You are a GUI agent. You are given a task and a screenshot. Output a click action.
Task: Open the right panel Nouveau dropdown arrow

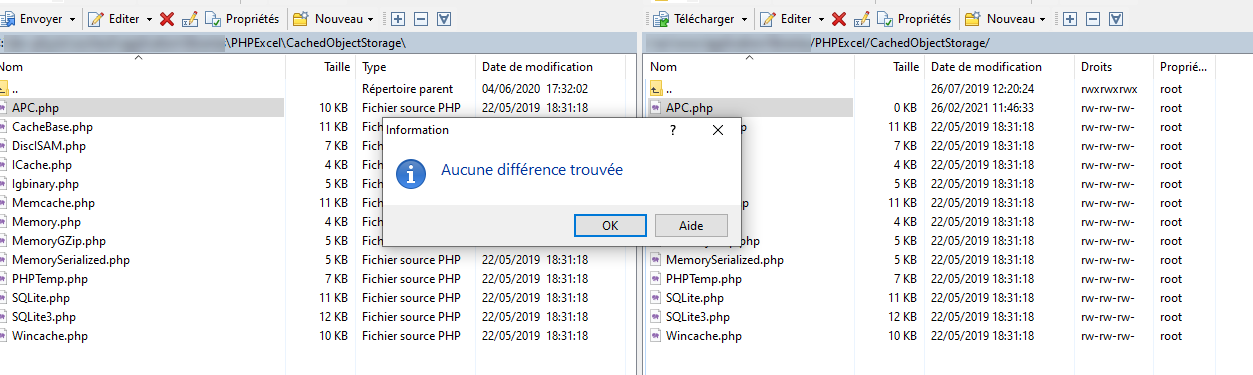tap(1042, 19)
